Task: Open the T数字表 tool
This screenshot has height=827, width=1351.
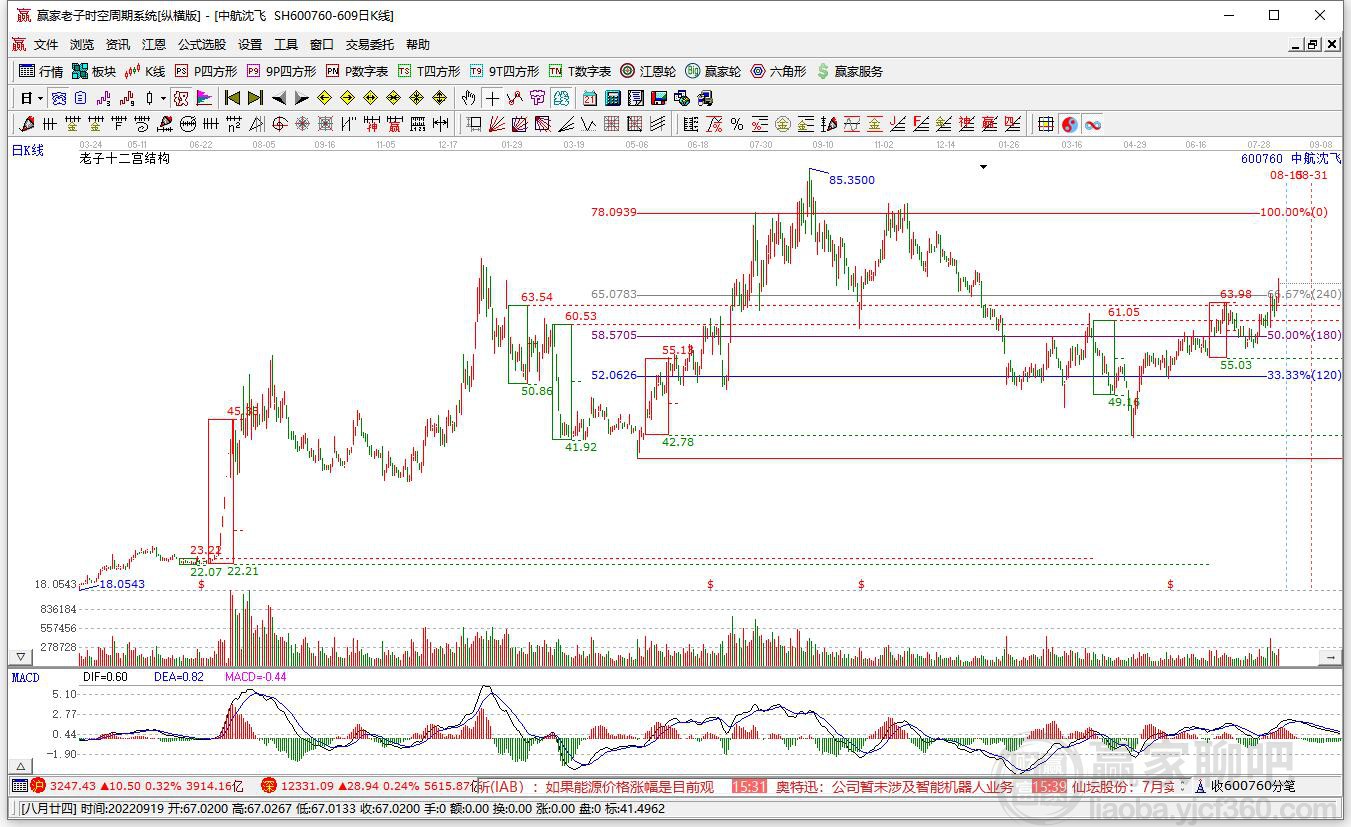Action: tap(580, 71)
